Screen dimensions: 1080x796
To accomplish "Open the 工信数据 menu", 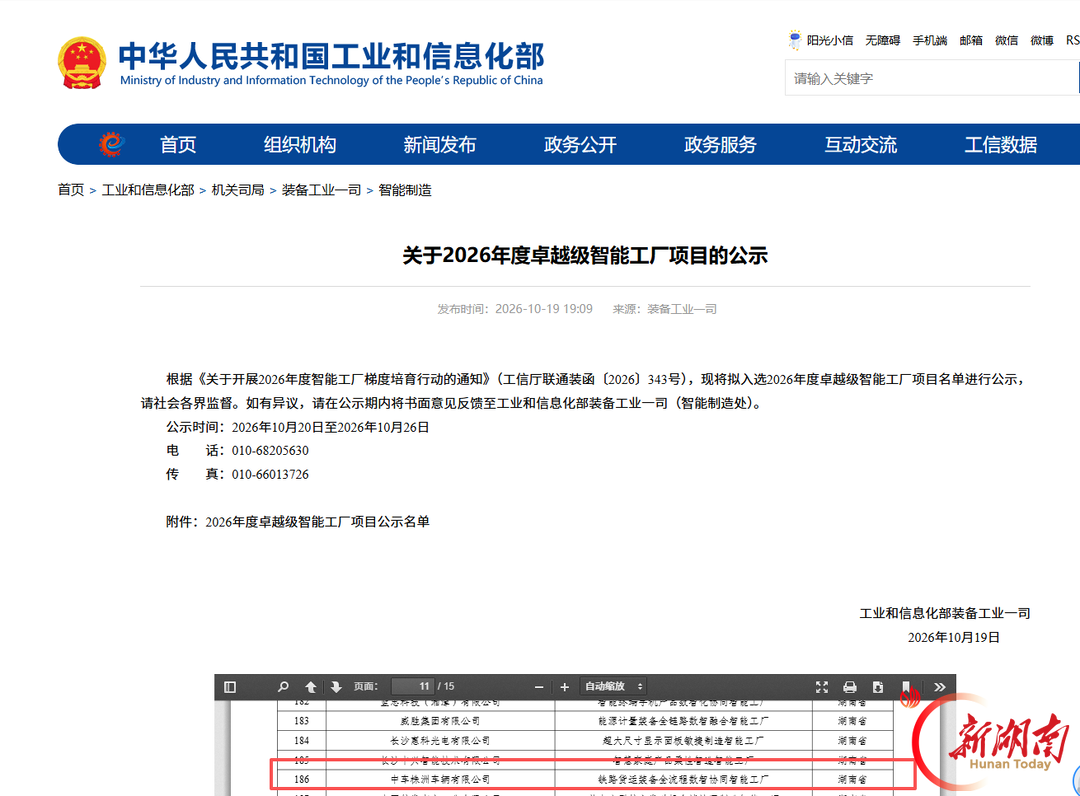I will [1000, 145].
